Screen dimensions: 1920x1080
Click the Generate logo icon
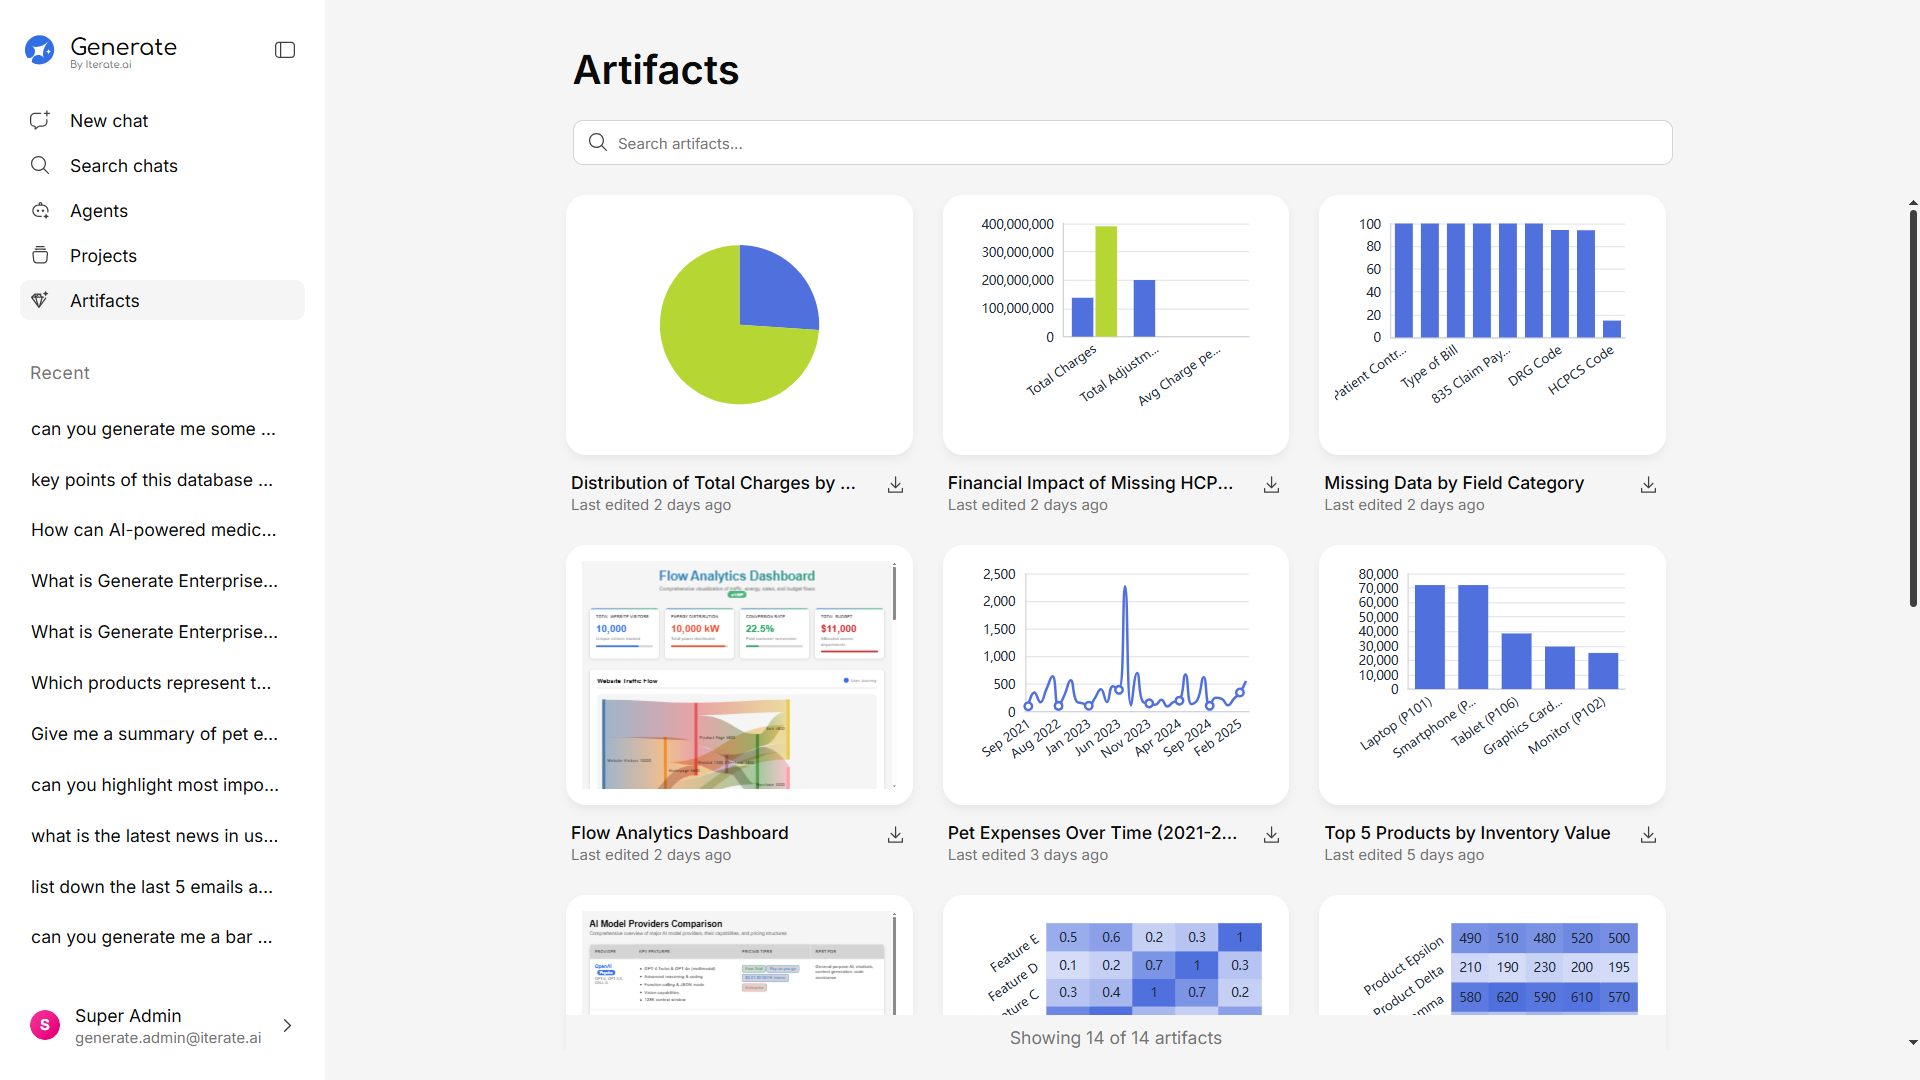click(x=40, y=50)
